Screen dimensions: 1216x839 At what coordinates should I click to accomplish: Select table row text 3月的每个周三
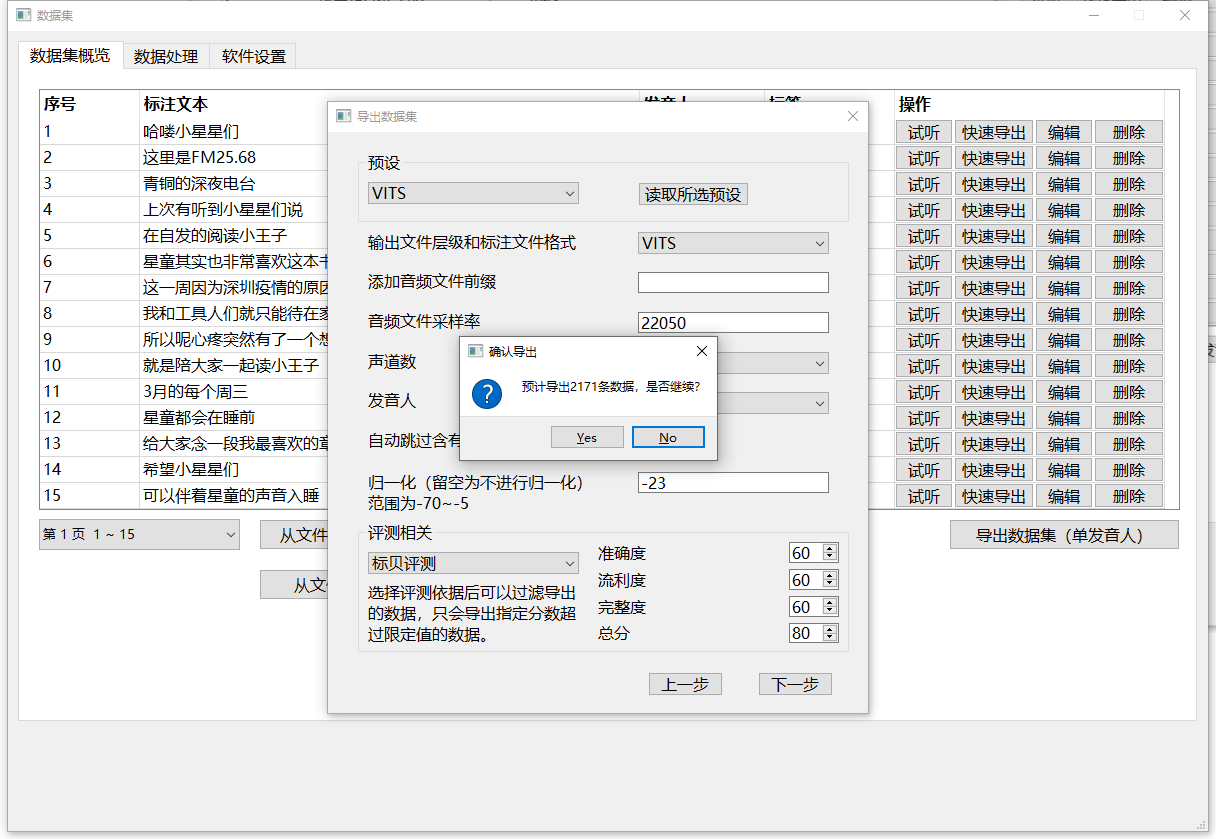(x=194, y=391)
